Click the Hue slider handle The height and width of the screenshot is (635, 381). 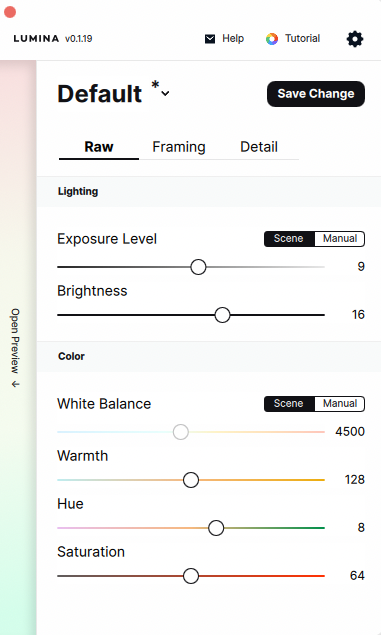pos(216,528)
